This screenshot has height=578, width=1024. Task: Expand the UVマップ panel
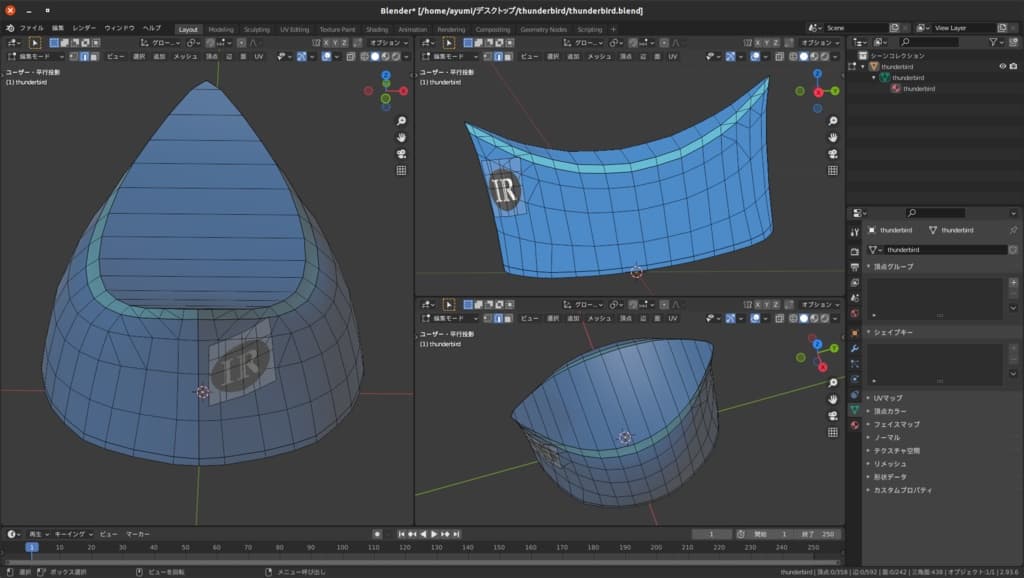click(887, 398)
